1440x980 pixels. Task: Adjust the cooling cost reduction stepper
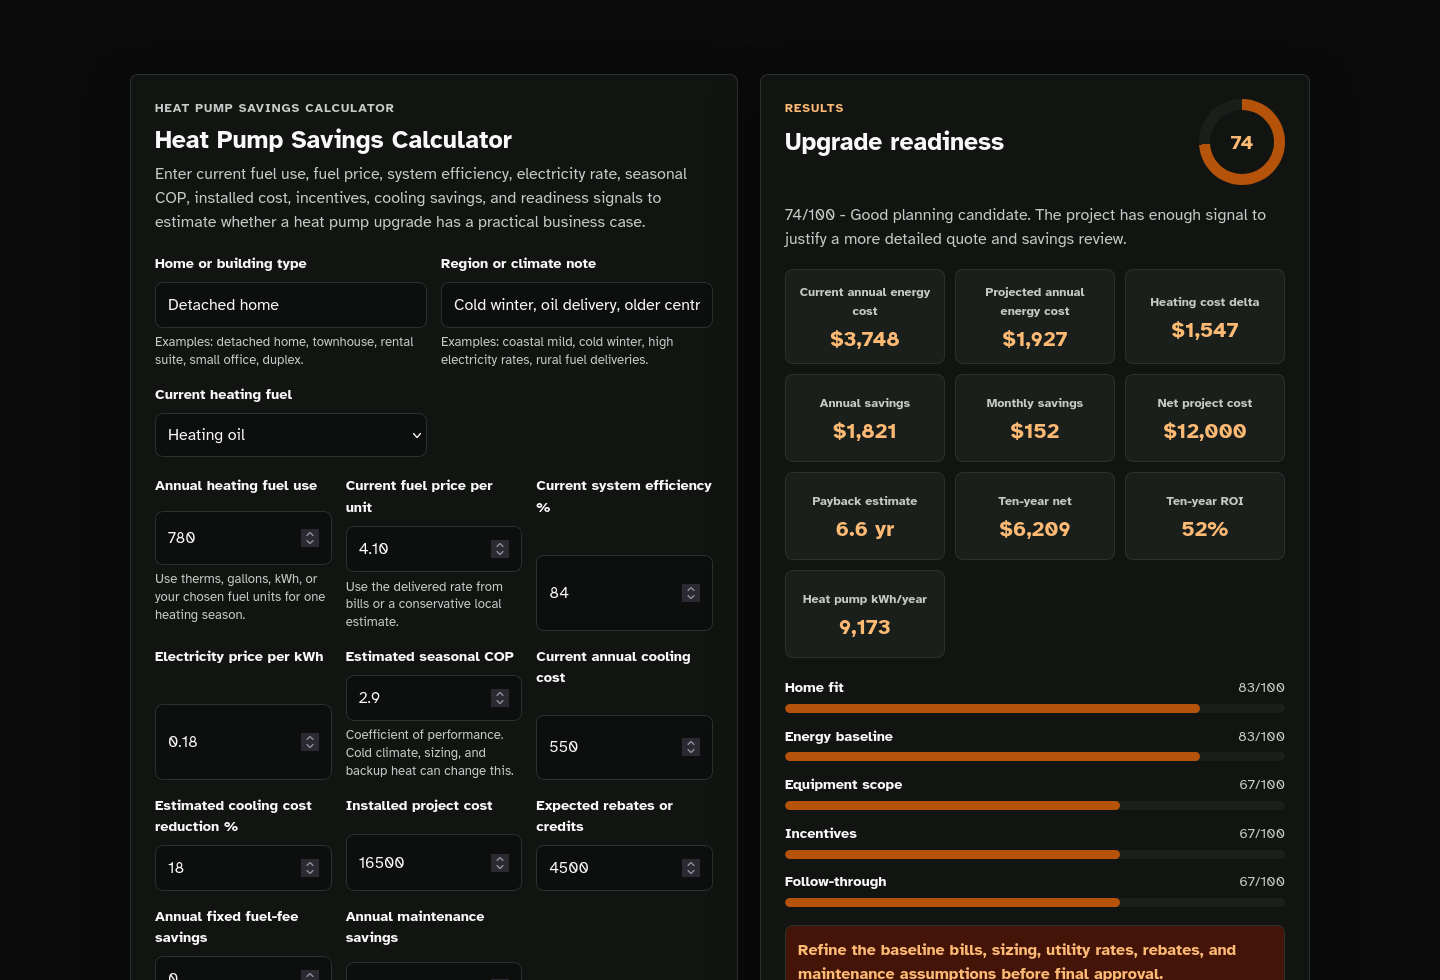[x=310, y=868]
